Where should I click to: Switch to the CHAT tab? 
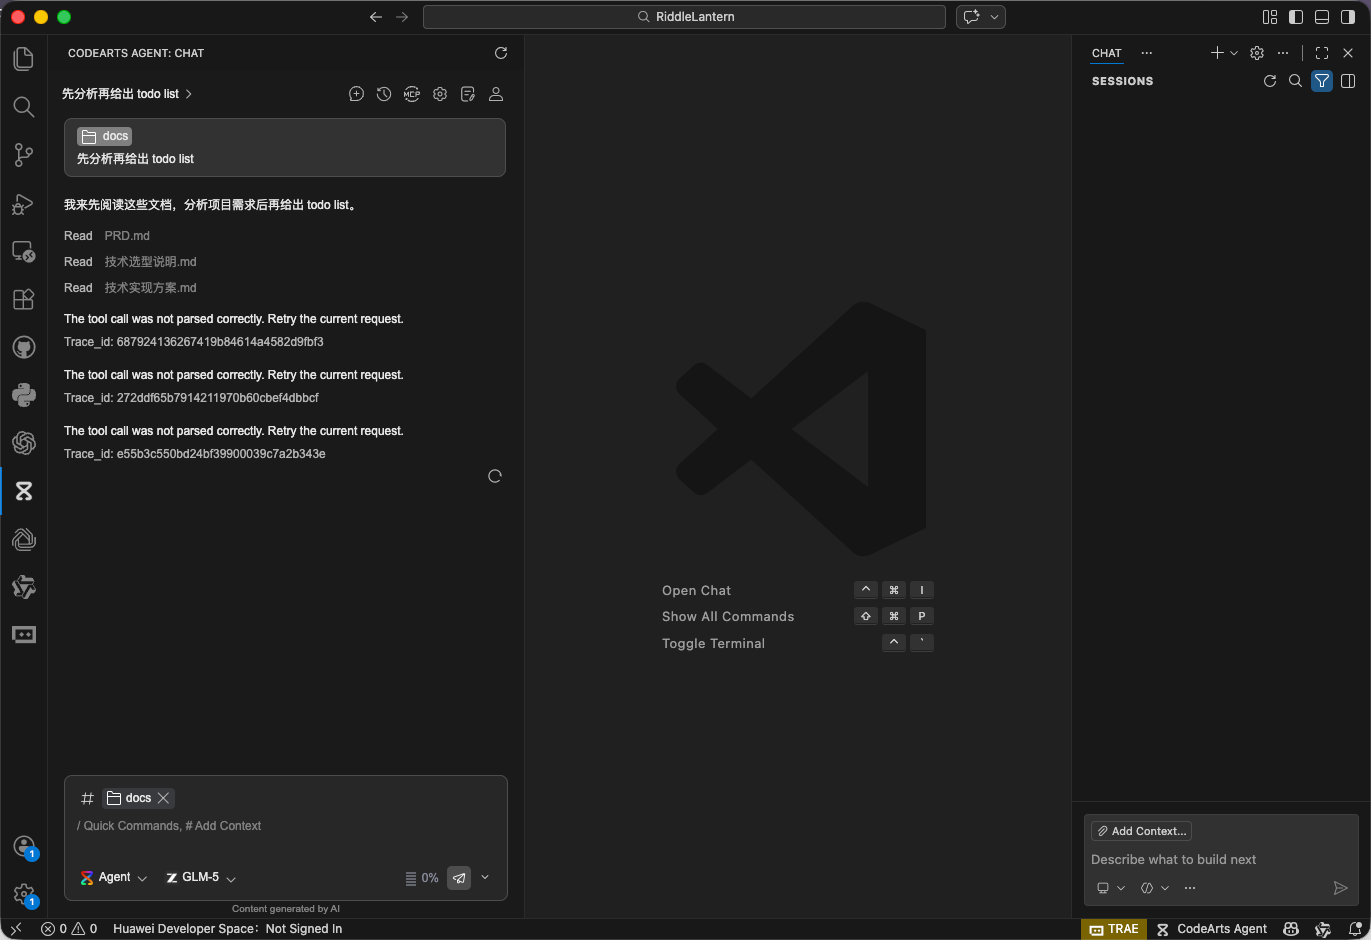(1107, 53)
